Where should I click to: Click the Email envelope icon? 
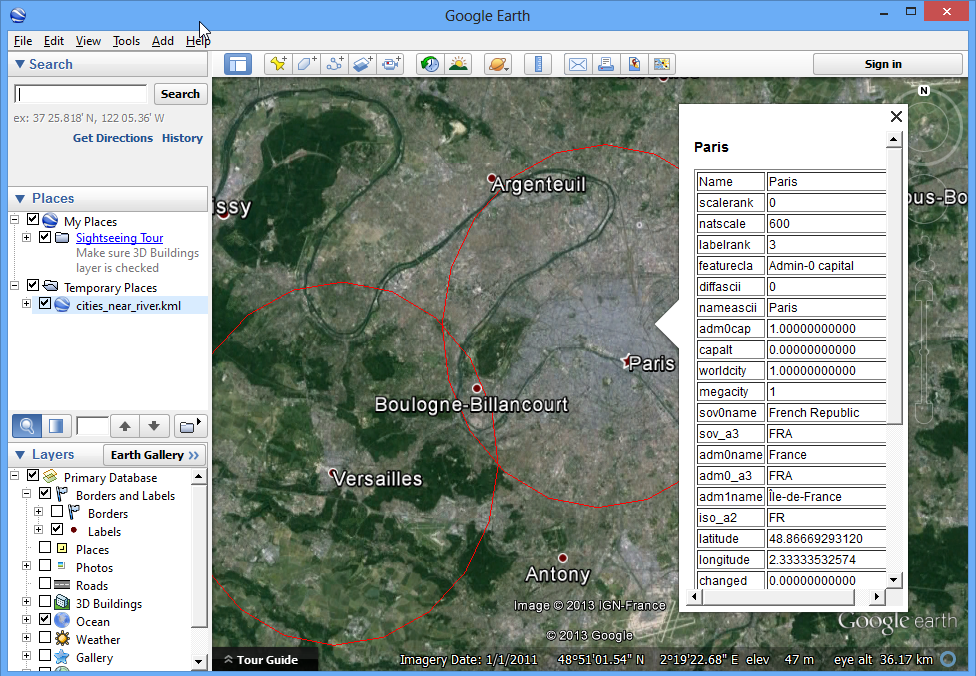click(x=578, y=64)
